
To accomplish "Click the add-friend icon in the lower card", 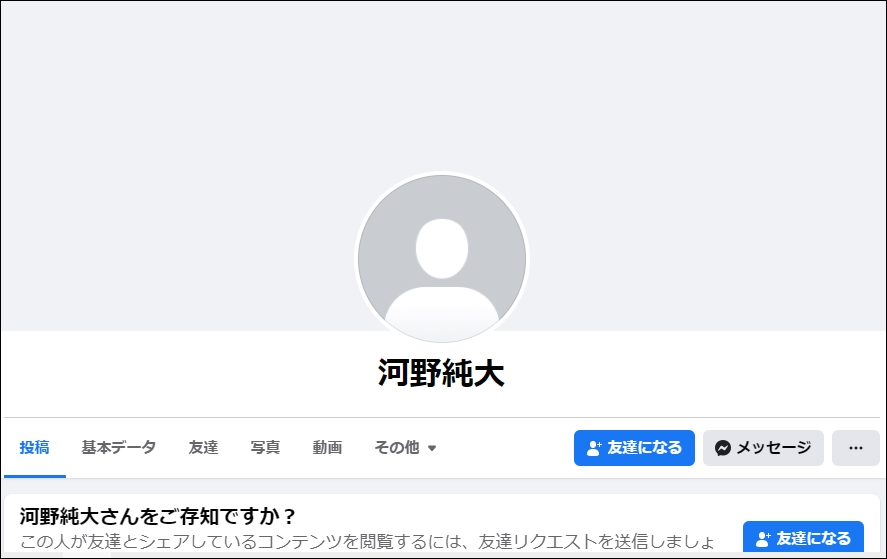I will pos(763,539).
